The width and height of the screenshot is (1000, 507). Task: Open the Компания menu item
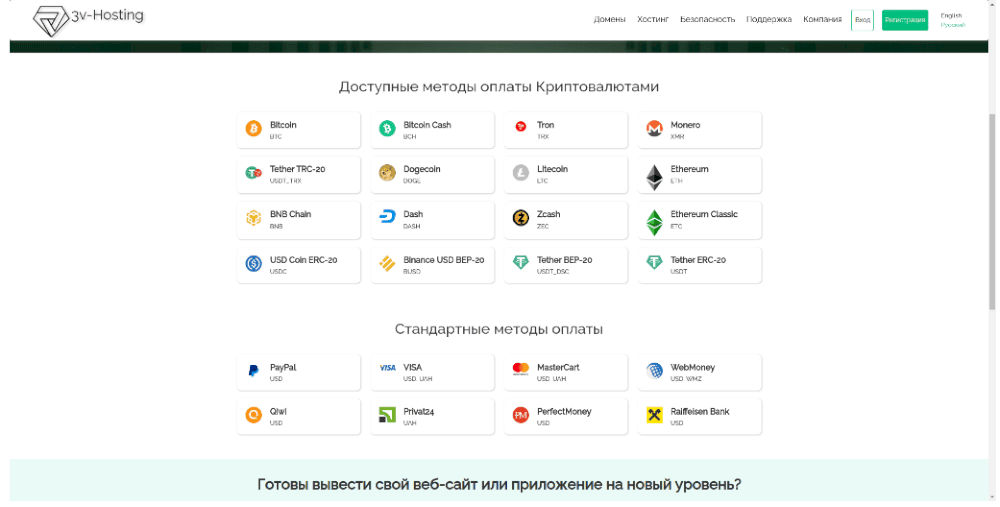[x=822, y=20]
